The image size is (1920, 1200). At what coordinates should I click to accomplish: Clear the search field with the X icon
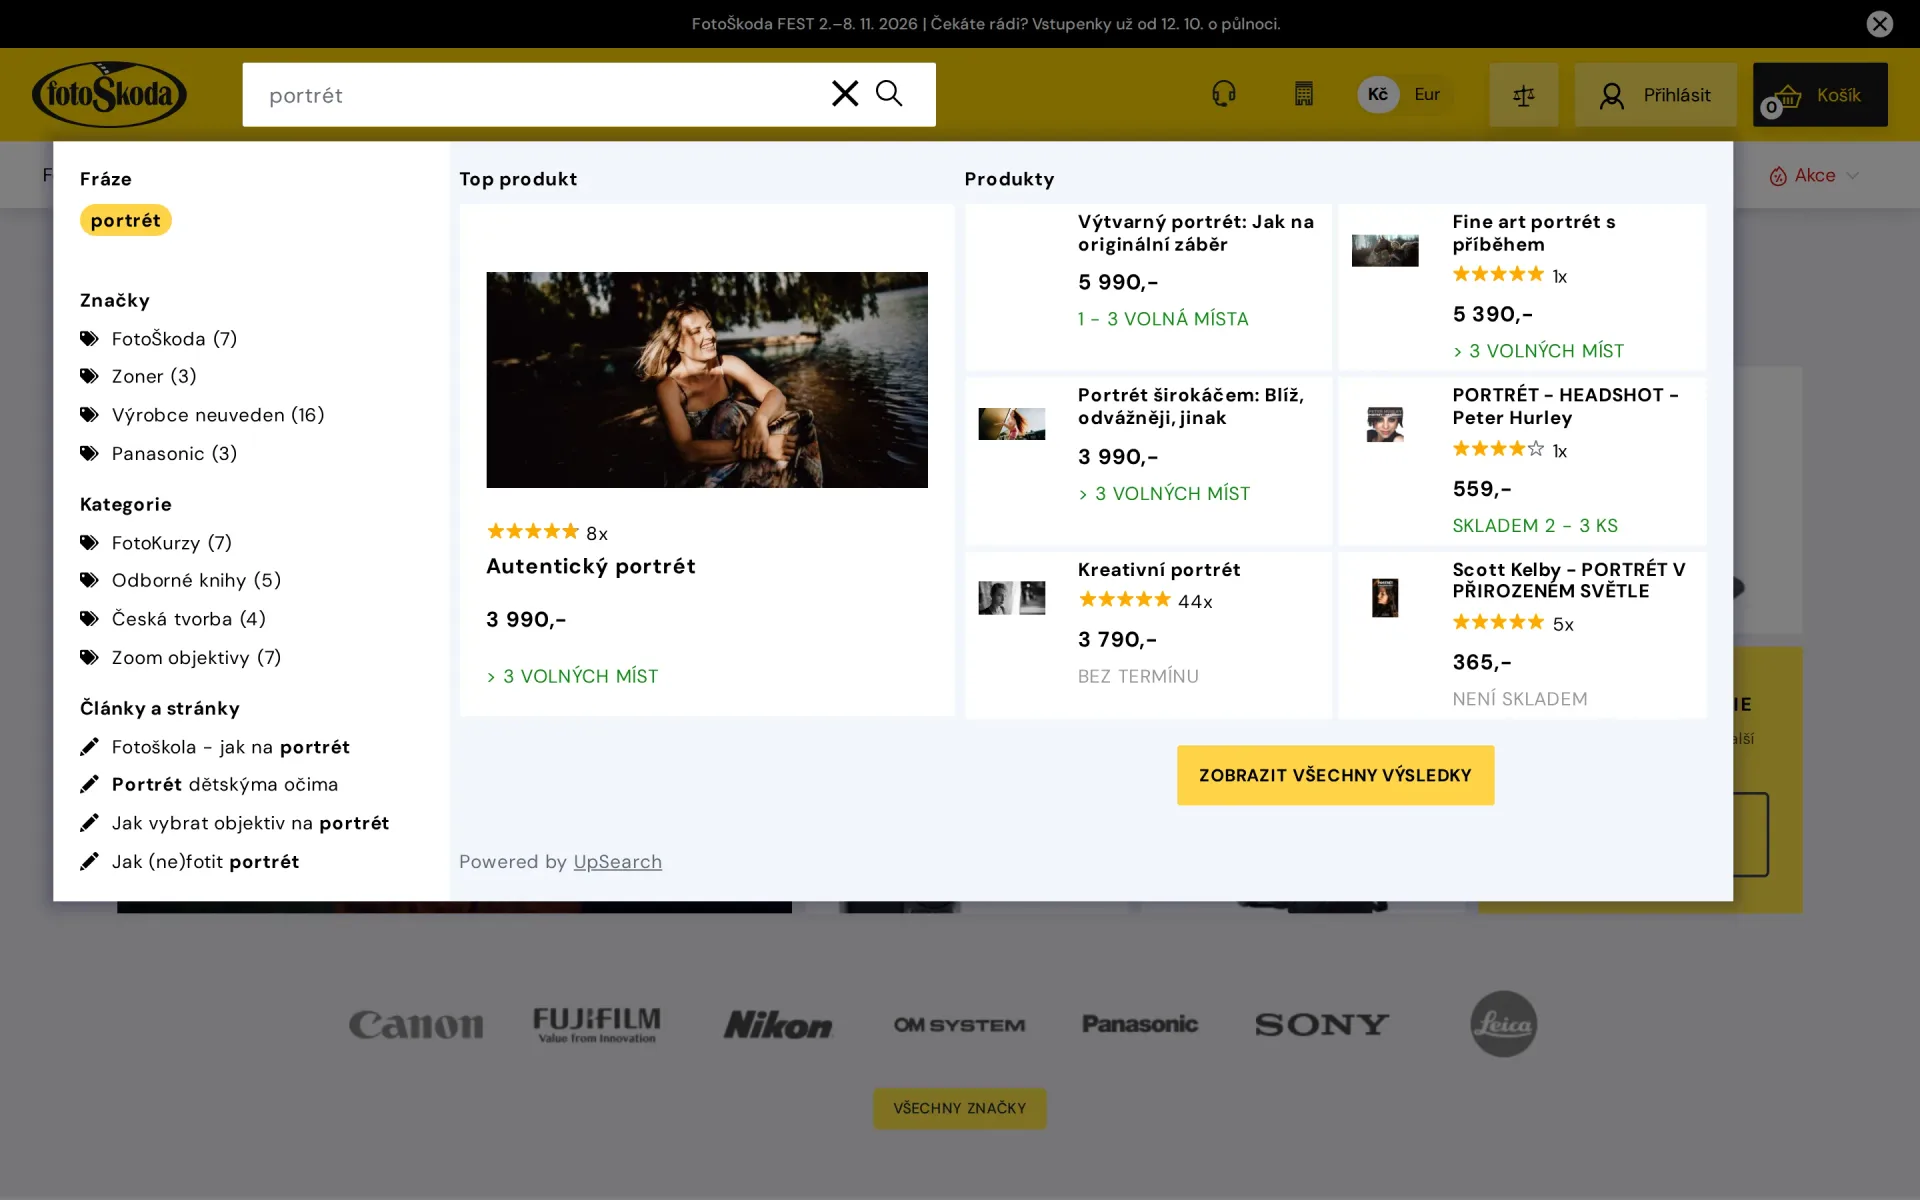pos(845,94)
